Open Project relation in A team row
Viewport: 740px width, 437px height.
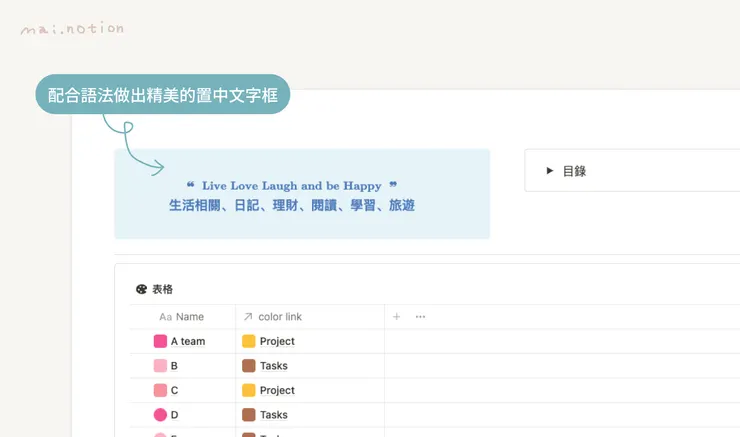tap(277, 341)
